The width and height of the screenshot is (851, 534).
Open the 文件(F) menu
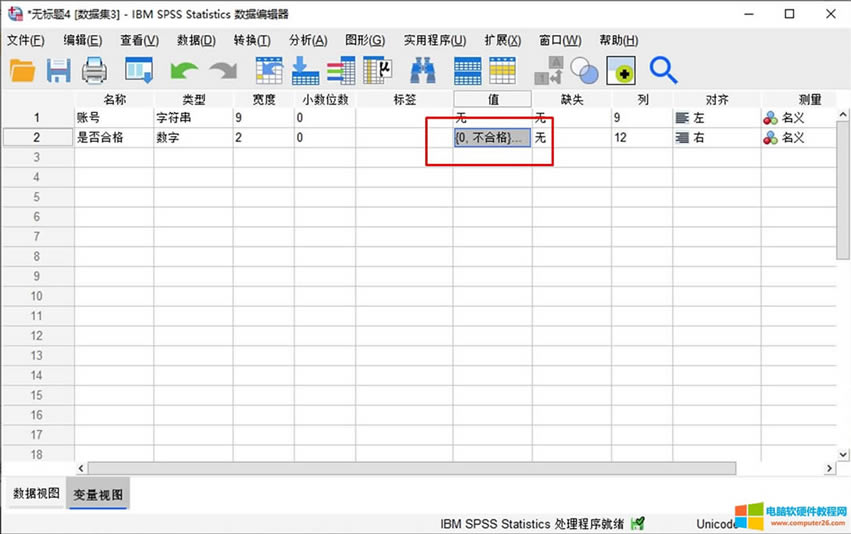tap(26, 40)
